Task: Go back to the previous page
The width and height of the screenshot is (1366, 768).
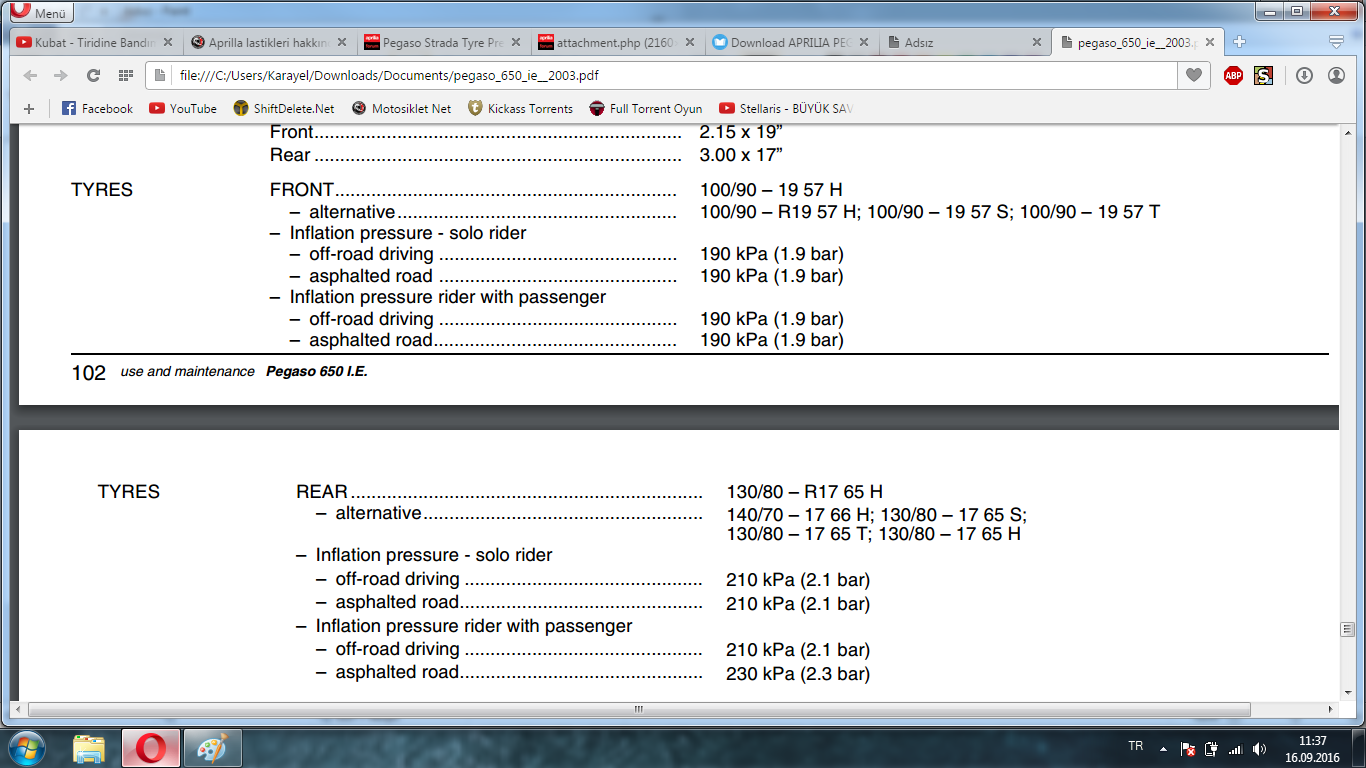Action: pos(30,76)
